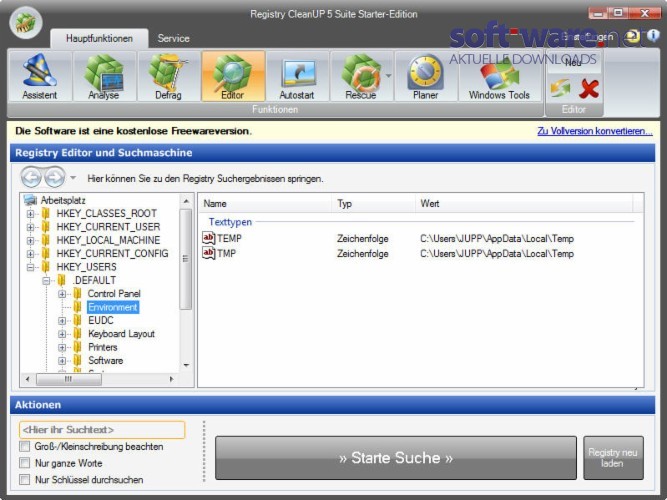Viewport: 667px width, 500px height.
Task: Click the Printers folder icon
Action: 77,347
